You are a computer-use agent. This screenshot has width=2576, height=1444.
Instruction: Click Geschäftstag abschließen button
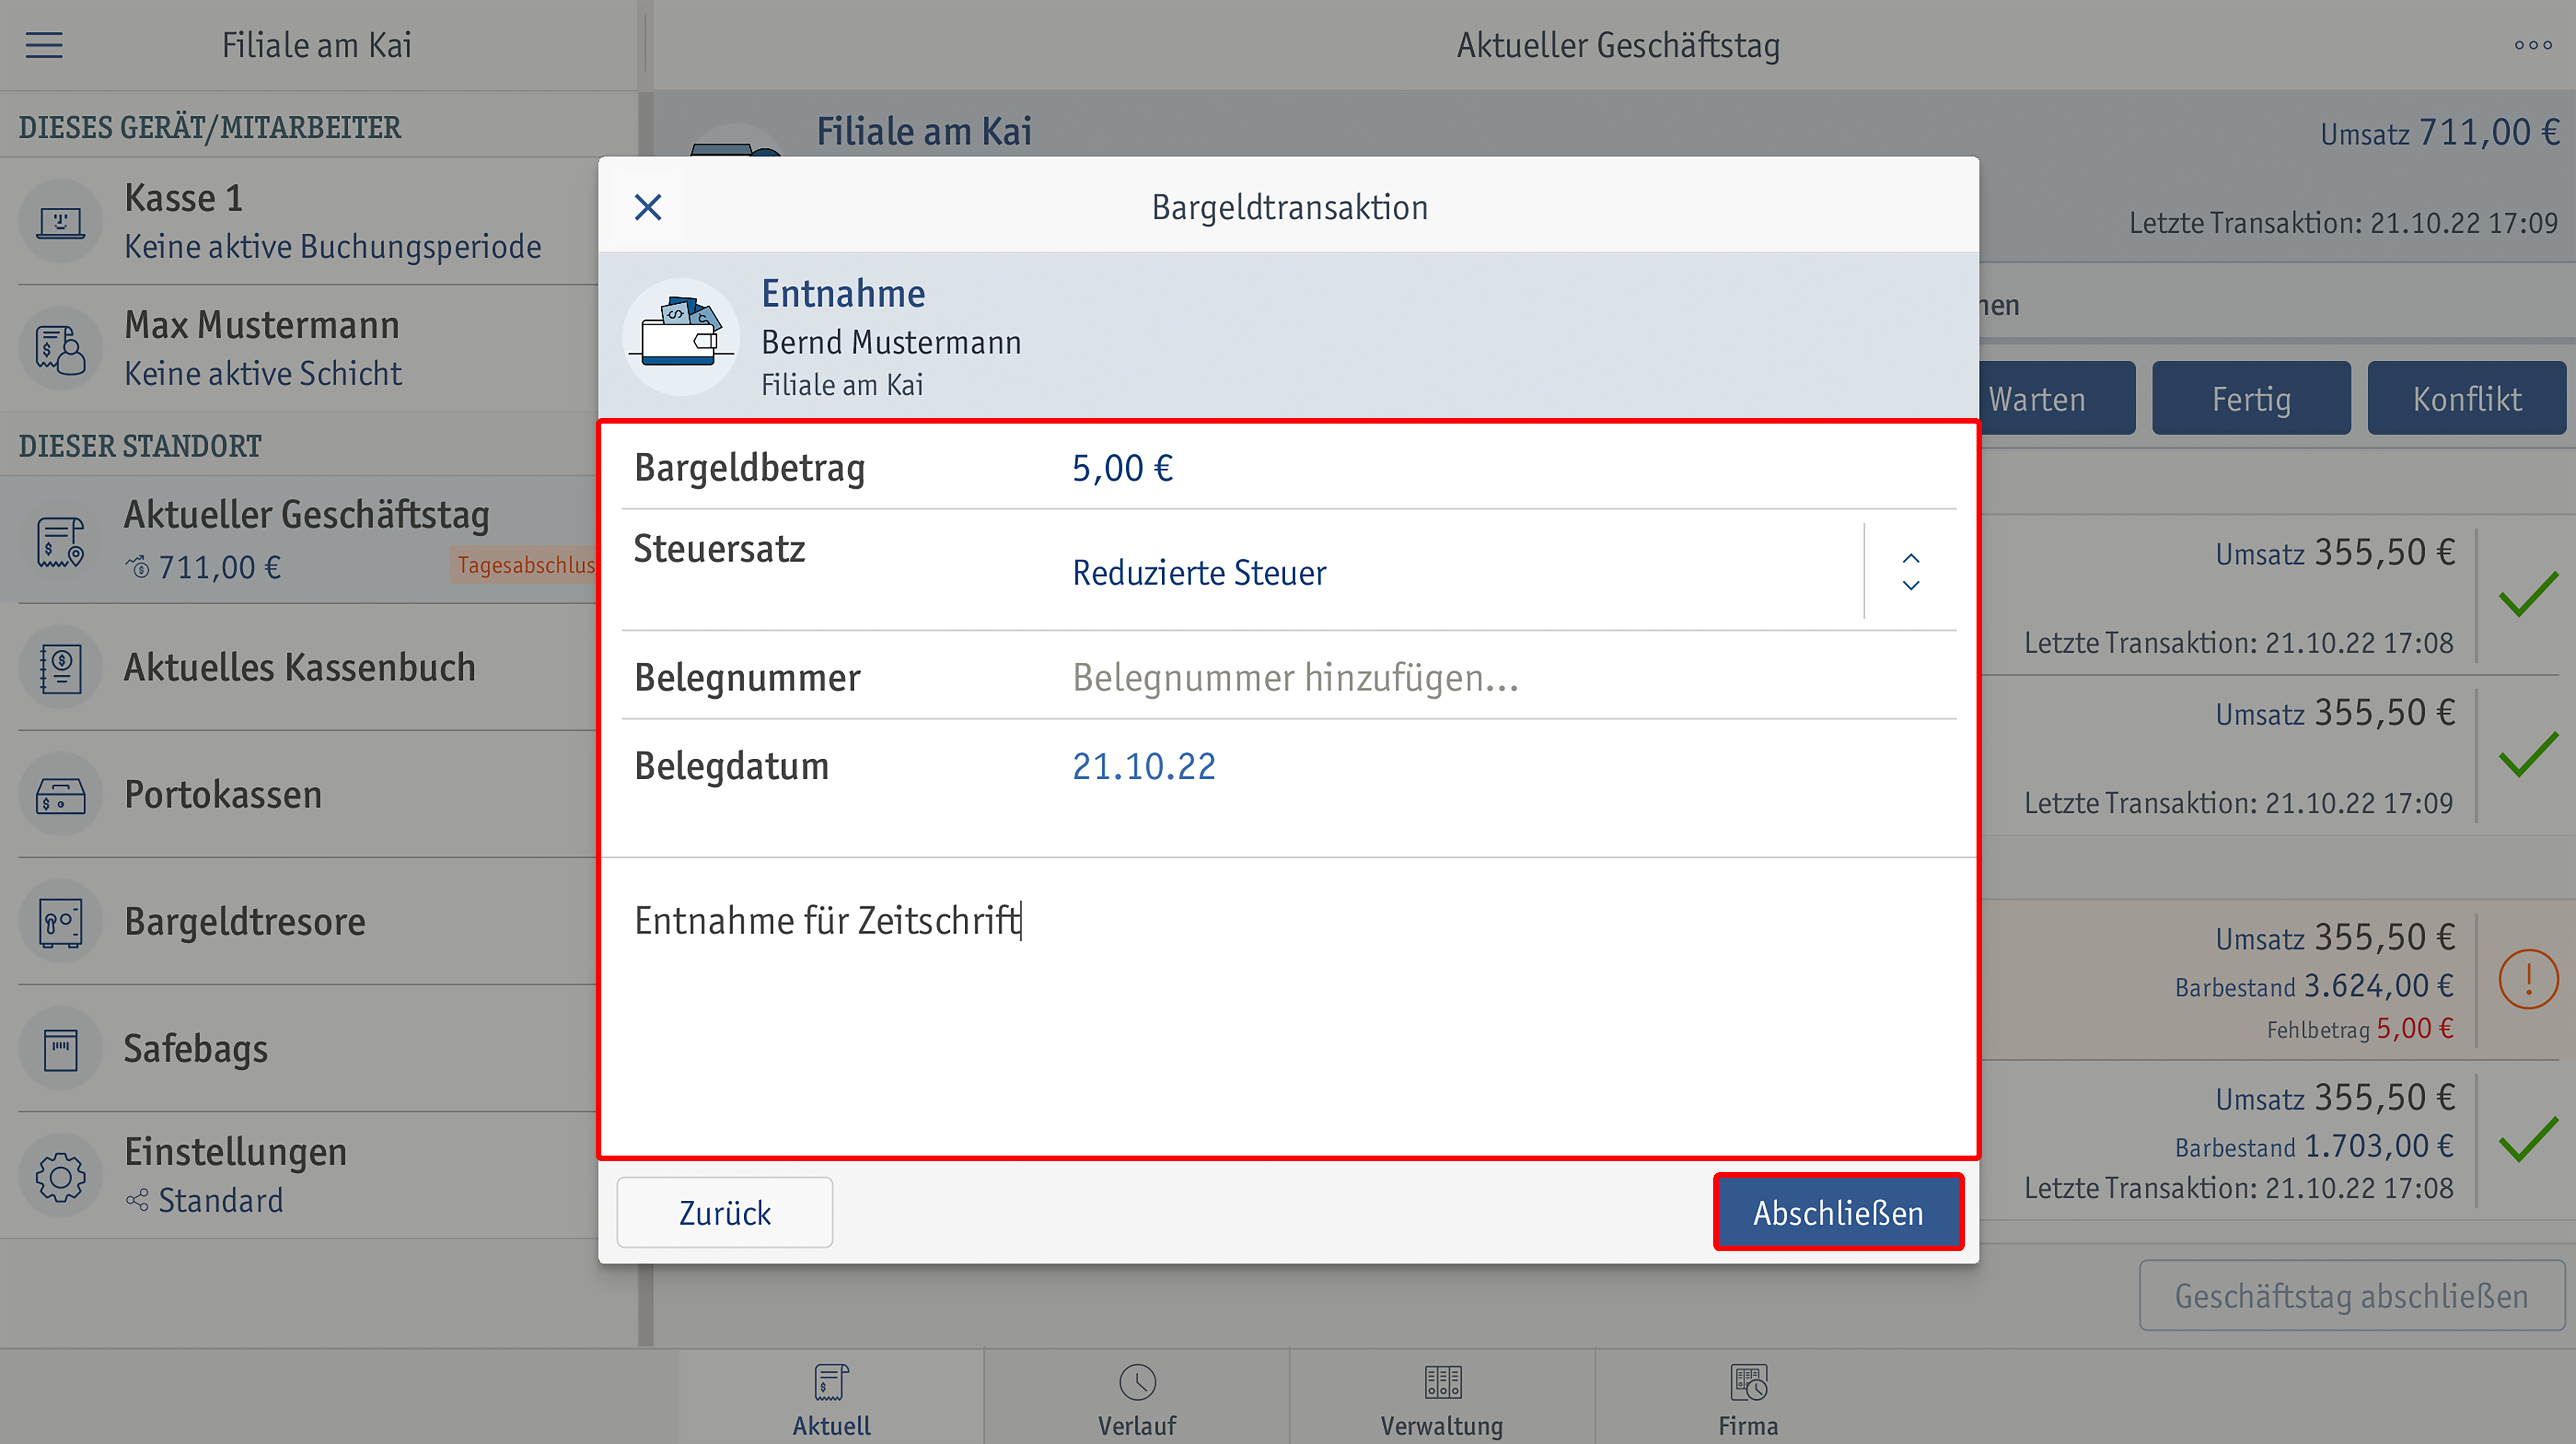click(2351, 1296)
